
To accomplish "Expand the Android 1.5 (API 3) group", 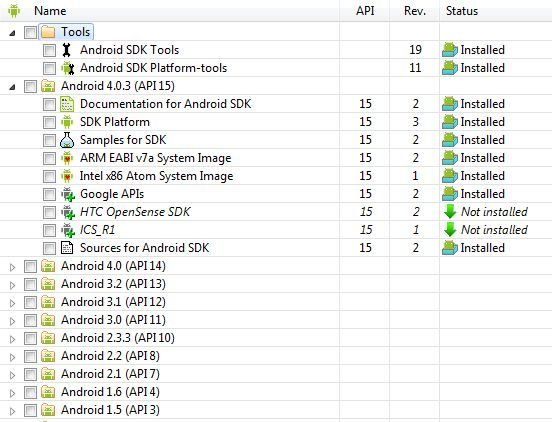I will 12,411.
